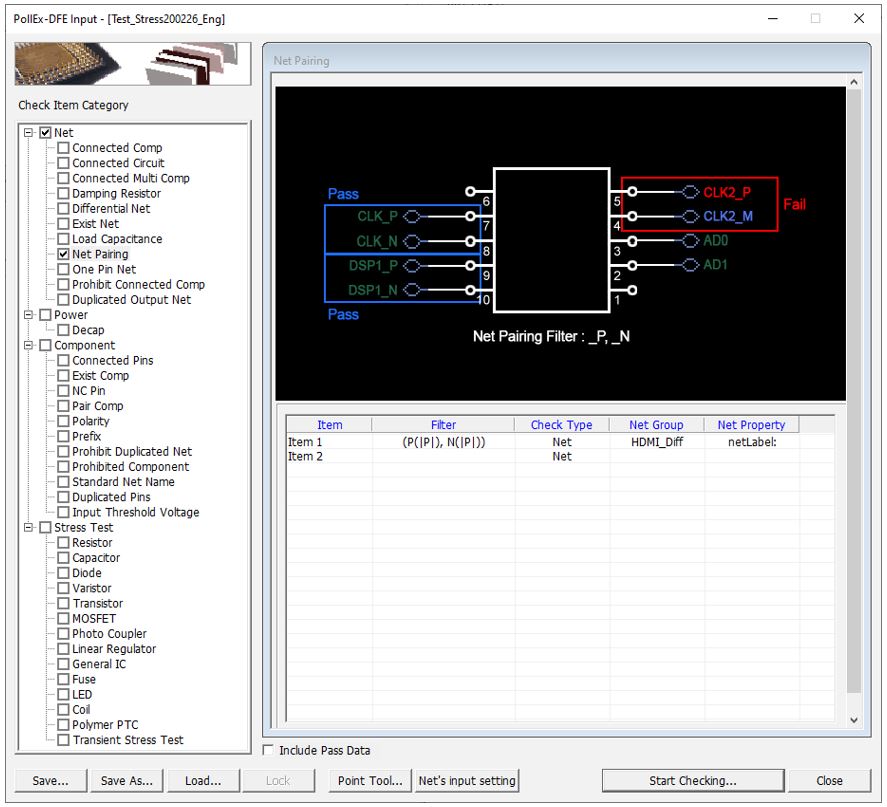Collapse the Power category node

(x=29, y=315)
